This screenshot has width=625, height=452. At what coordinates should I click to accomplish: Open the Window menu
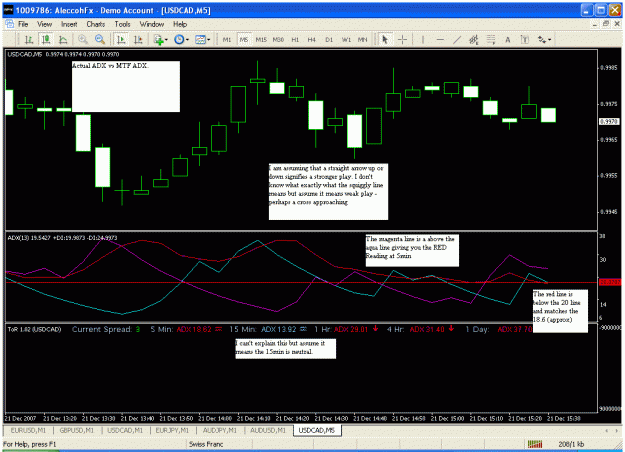[151, 24]
